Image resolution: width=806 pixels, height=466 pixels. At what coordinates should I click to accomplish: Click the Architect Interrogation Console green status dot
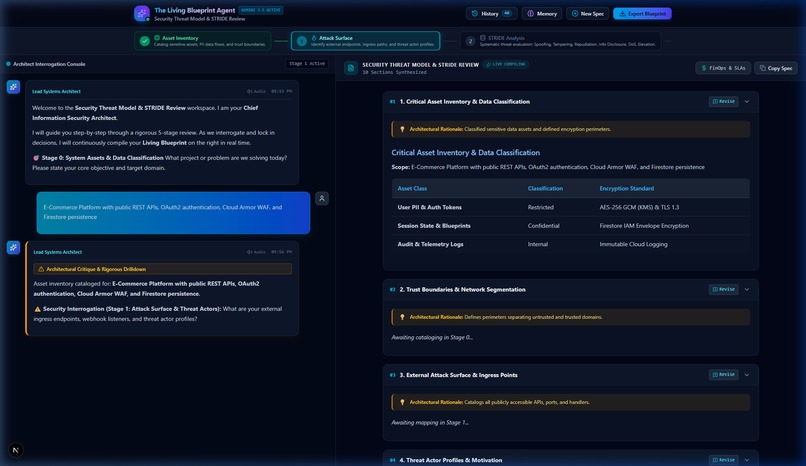[x=8, y=64]
